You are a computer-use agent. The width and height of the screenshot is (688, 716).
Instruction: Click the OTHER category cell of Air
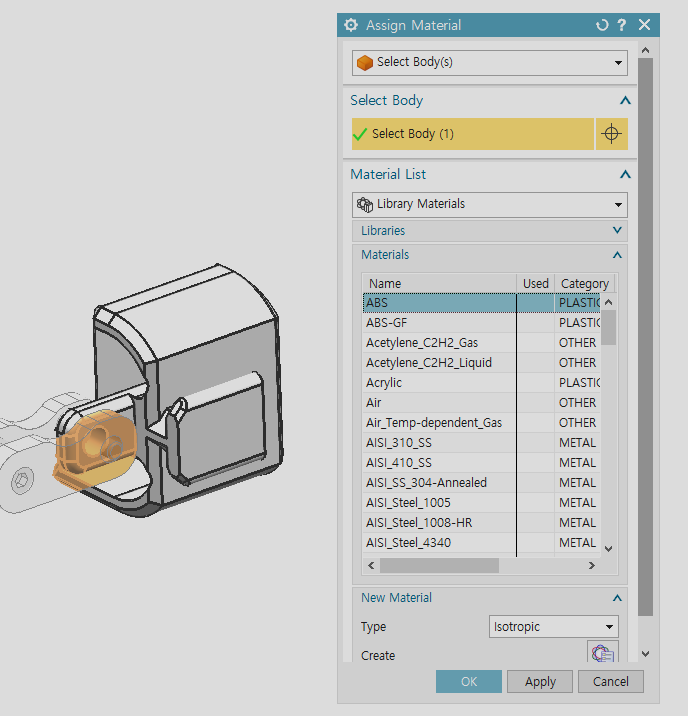578,403
